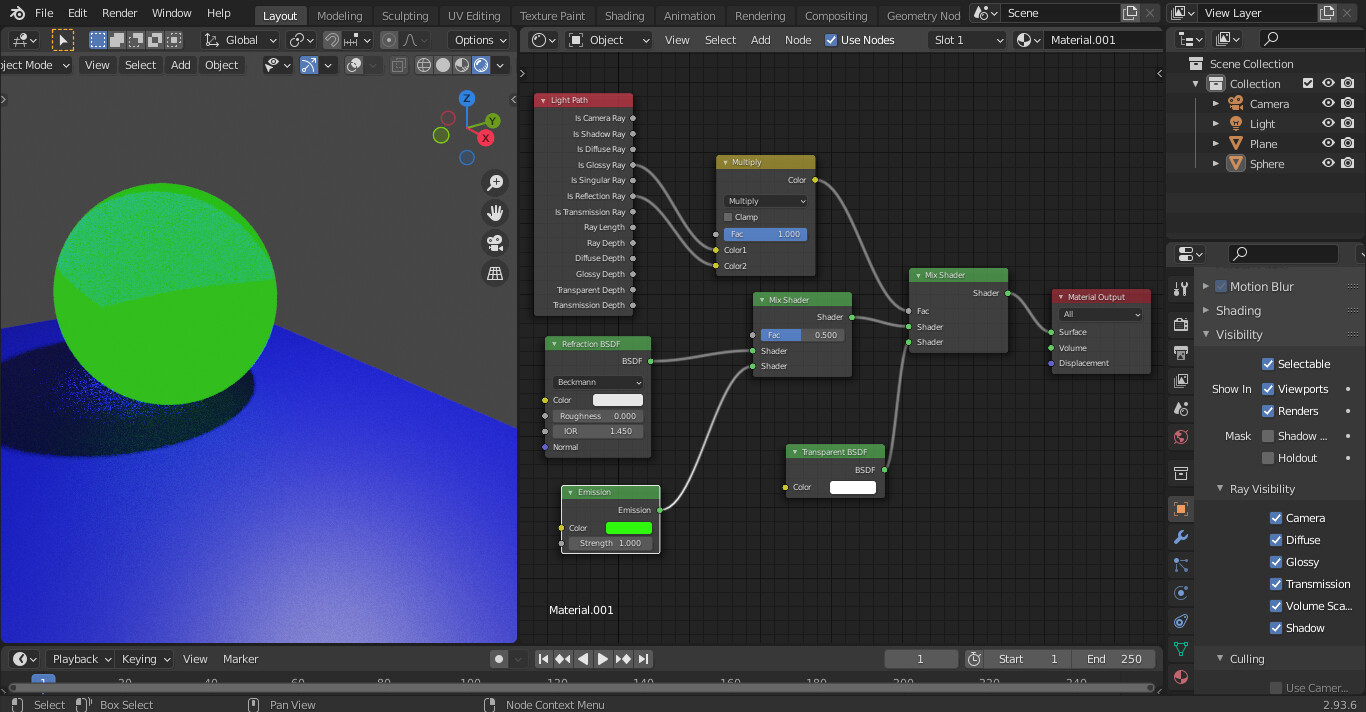Screen dimensions: 1366x712
Task: Open the Beckmann distribution dropdown
Action: (x=597, y=382)
